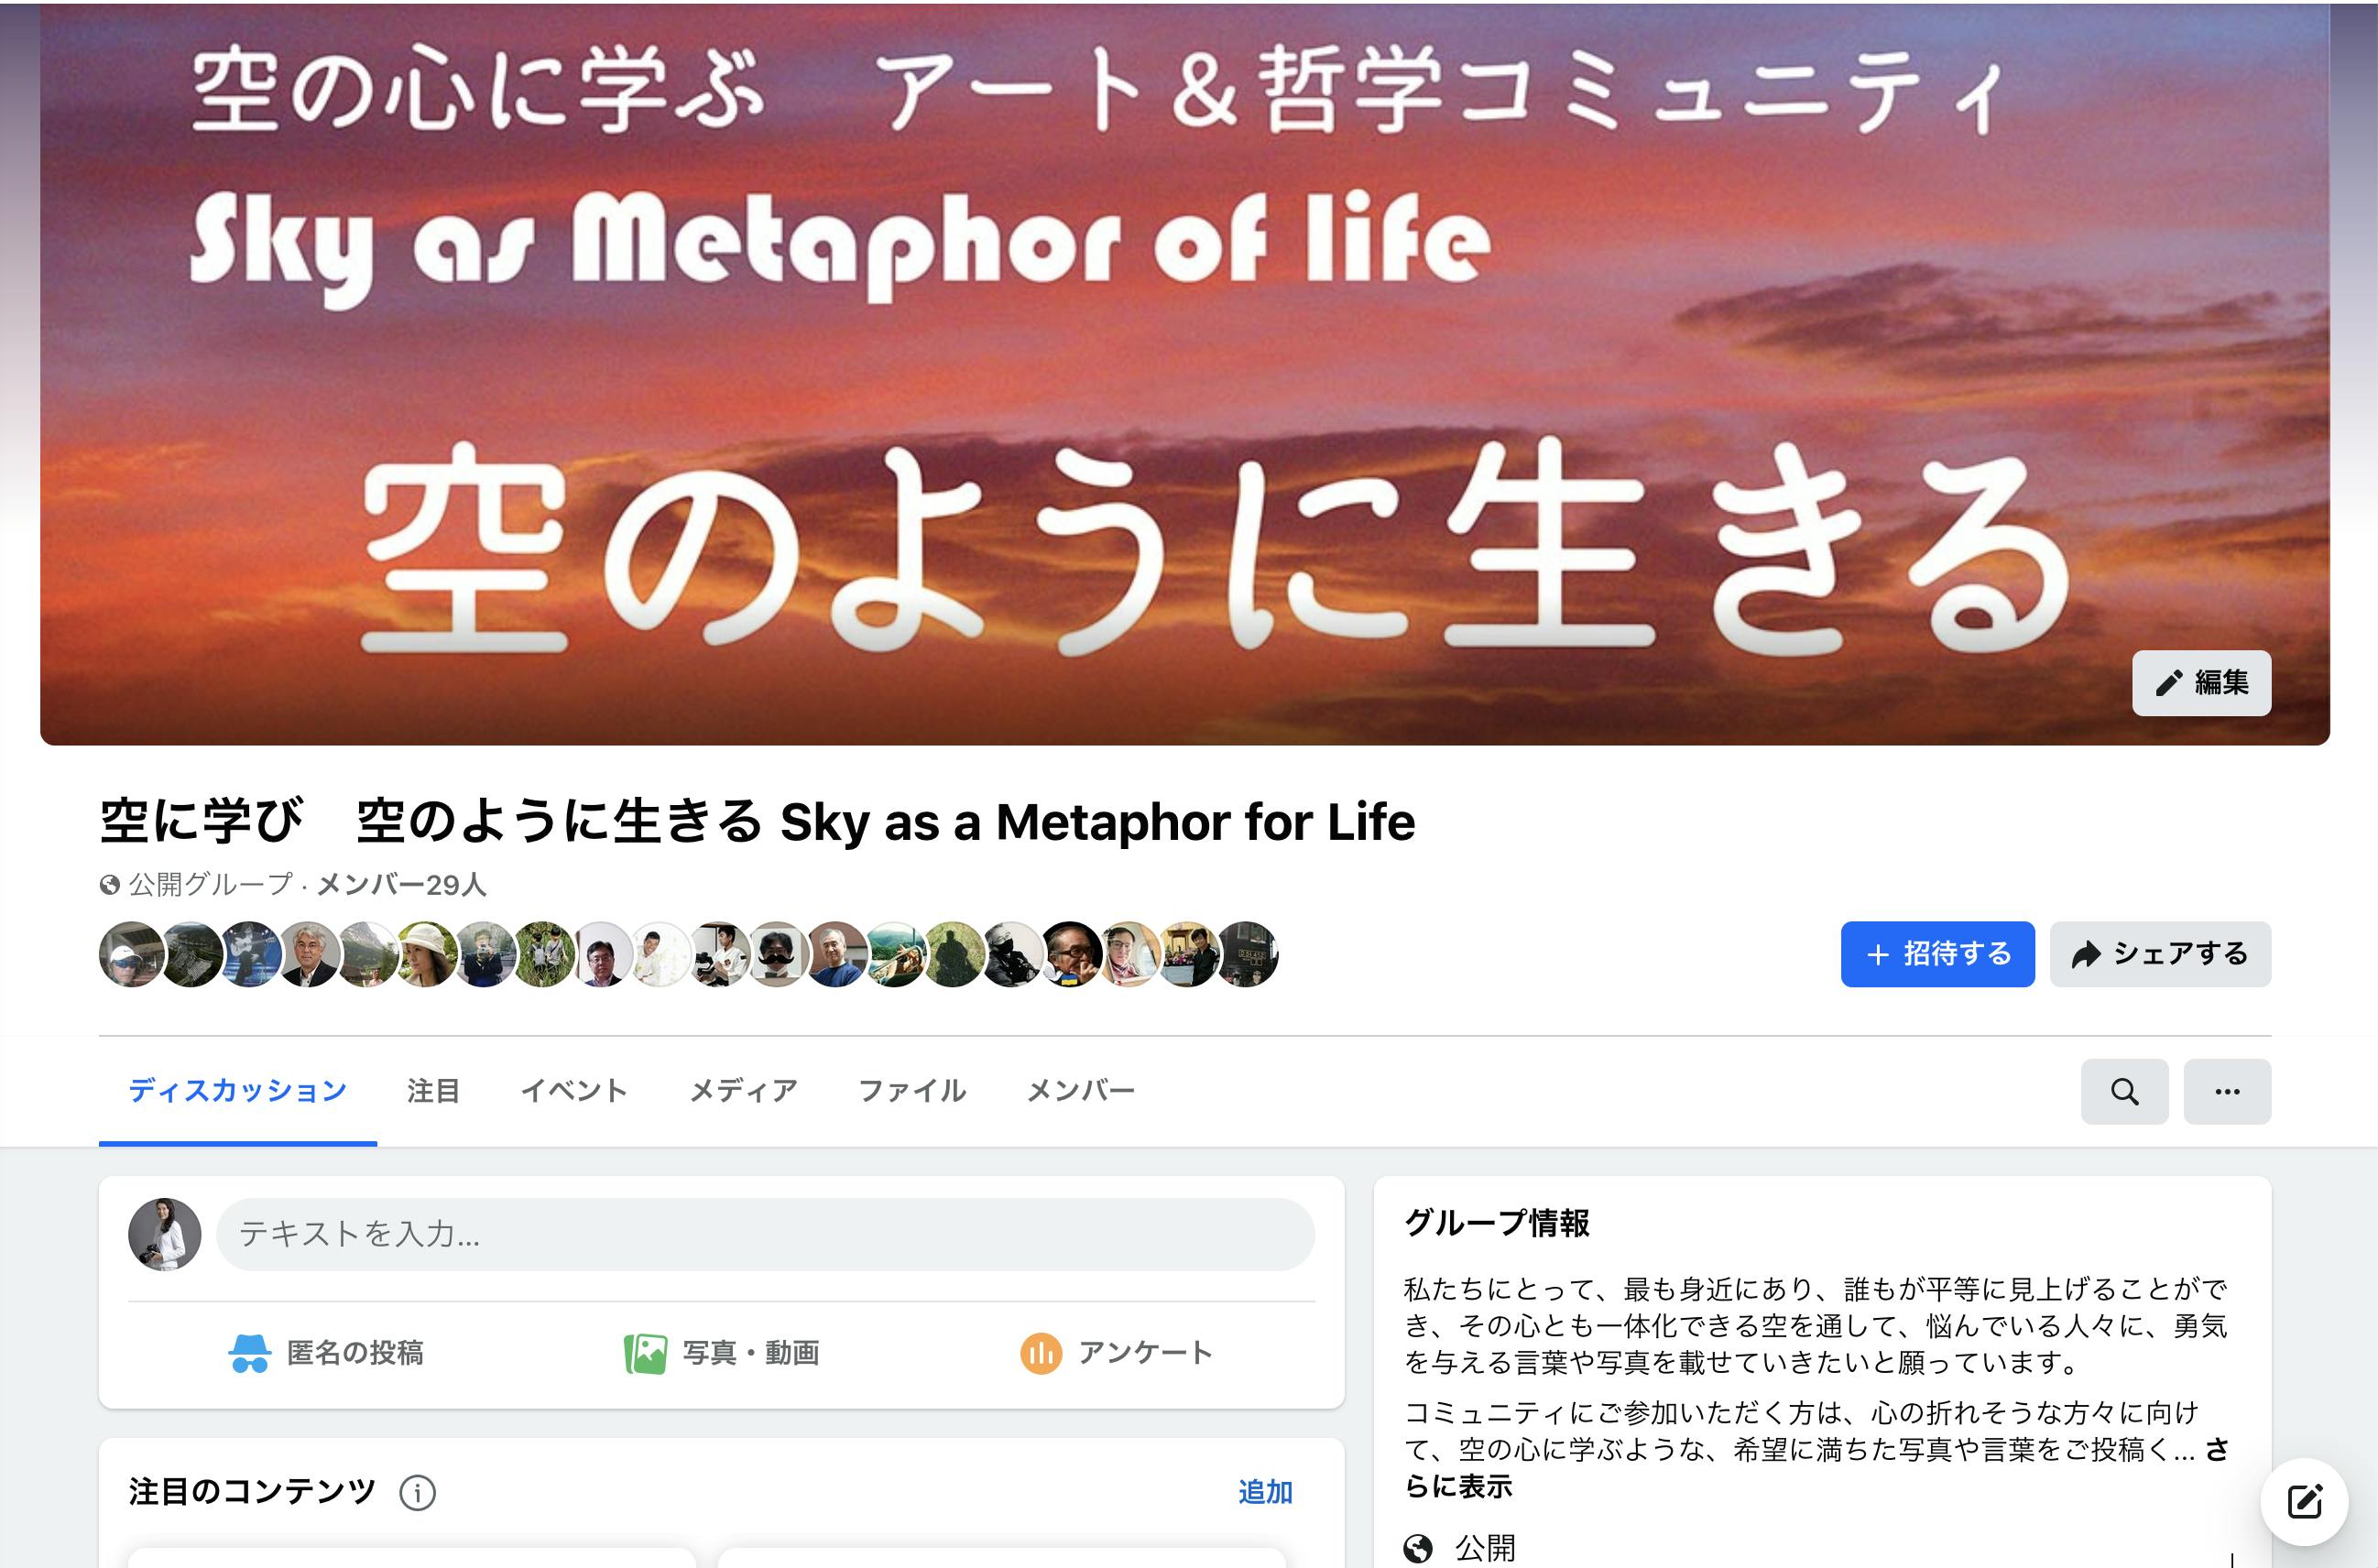The image size is (2378, 1568).
Task: Click the search magnifier icon in group tabs
Action: tap(2124, 1091)
